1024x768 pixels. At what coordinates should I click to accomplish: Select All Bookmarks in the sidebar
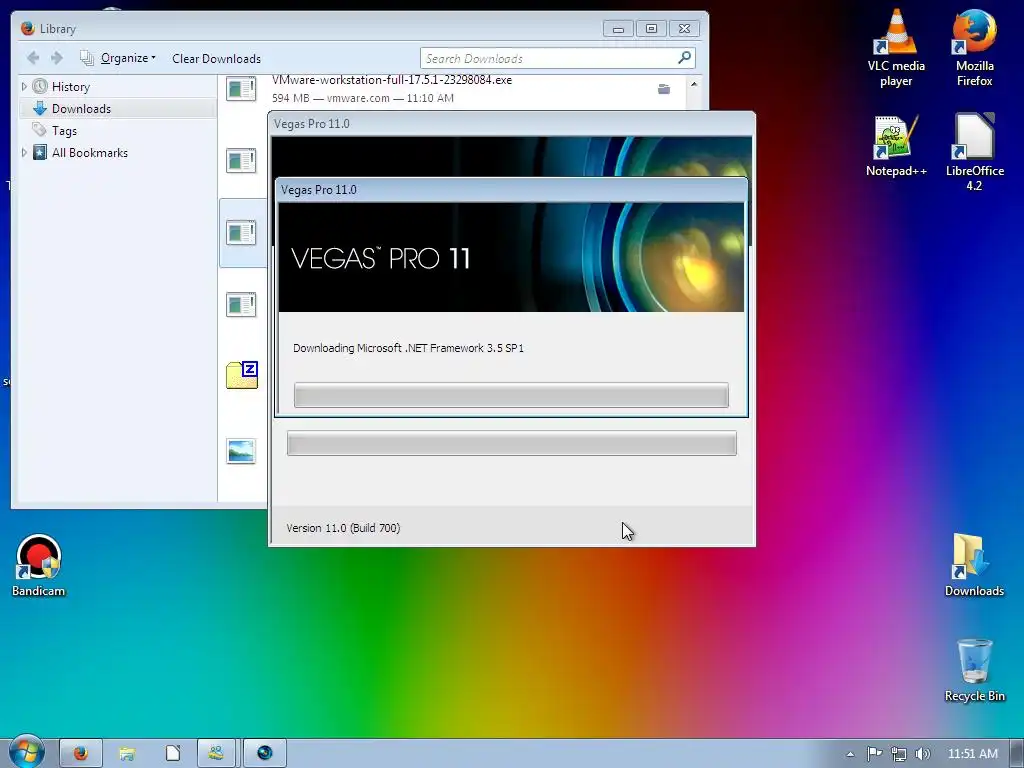tap(89, 152)
